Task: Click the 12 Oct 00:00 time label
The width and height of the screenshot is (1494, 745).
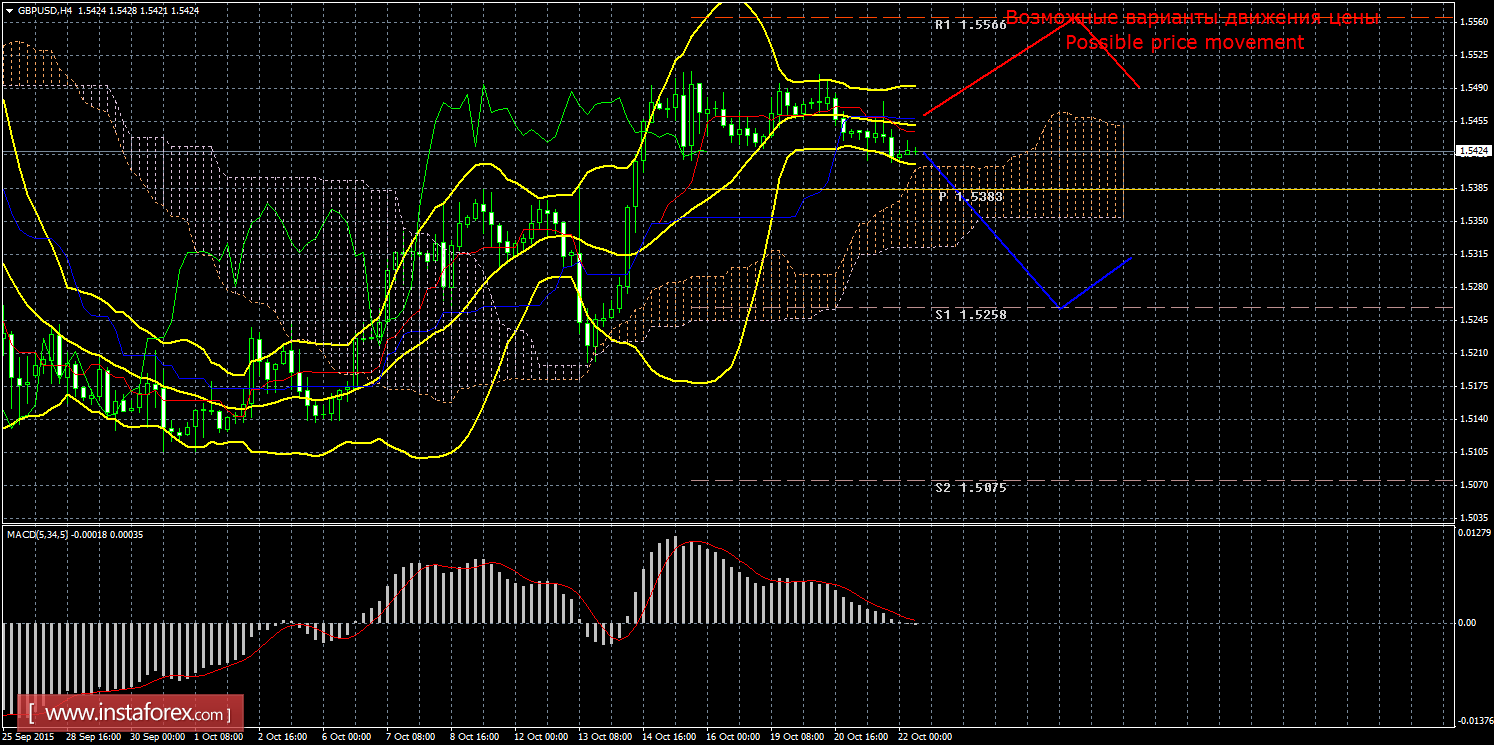Action: click(539, 737)
